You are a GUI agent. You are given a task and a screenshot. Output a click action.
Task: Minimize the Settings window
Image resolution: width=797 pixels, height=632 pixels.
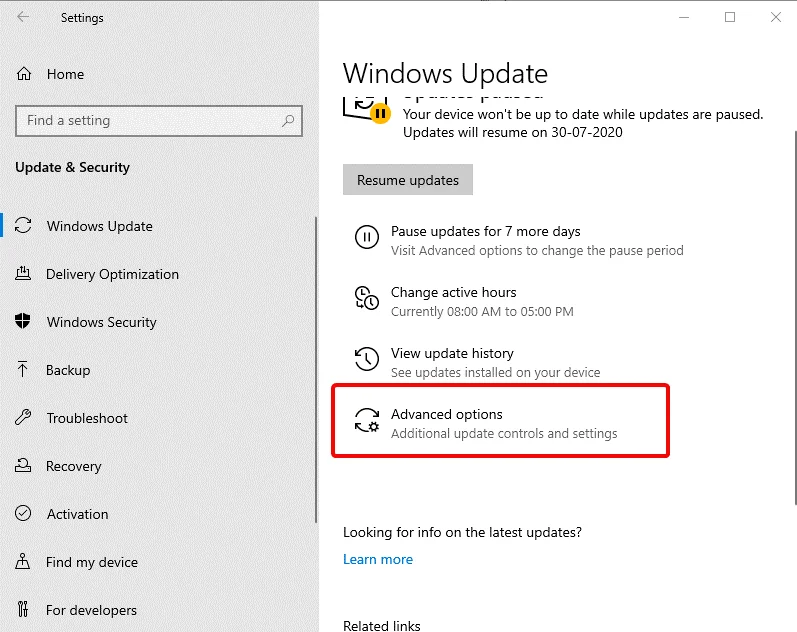coord(684,17)
